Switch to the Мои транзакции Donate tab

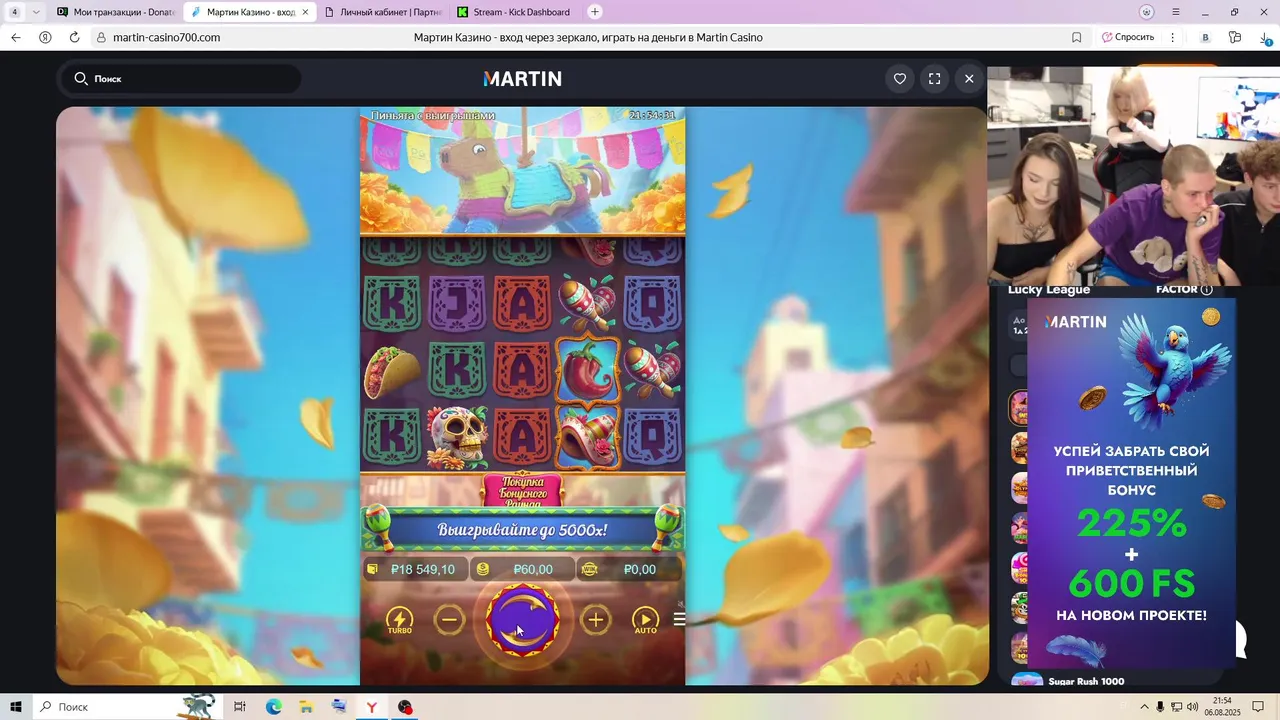click(x=115, y=12)
